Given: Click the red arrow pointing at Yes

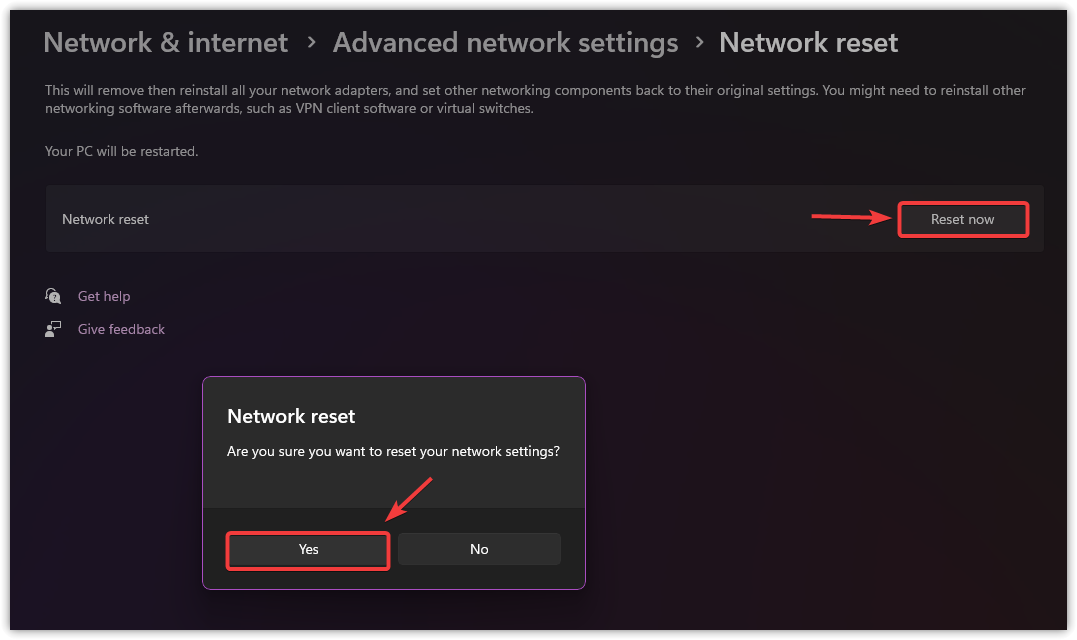Looking at the screenshot, I should (410, 499).
